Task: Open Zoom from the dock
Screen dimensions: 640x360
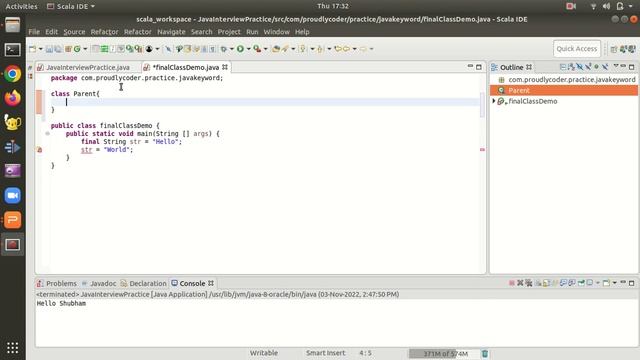Action: [13, 196]
